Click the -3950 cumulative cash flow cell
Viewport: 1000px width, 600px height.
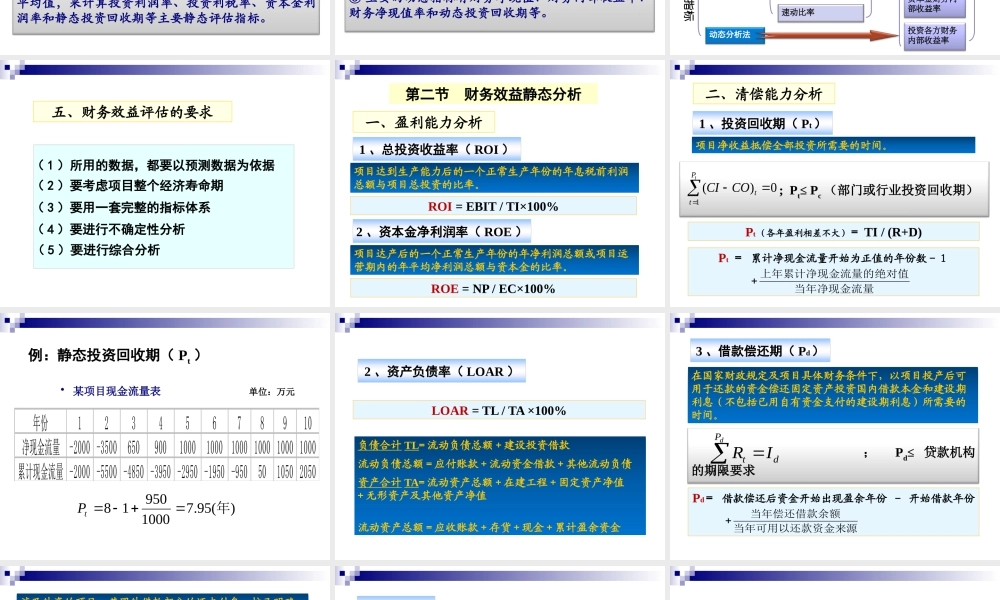(x=160, y=471)
